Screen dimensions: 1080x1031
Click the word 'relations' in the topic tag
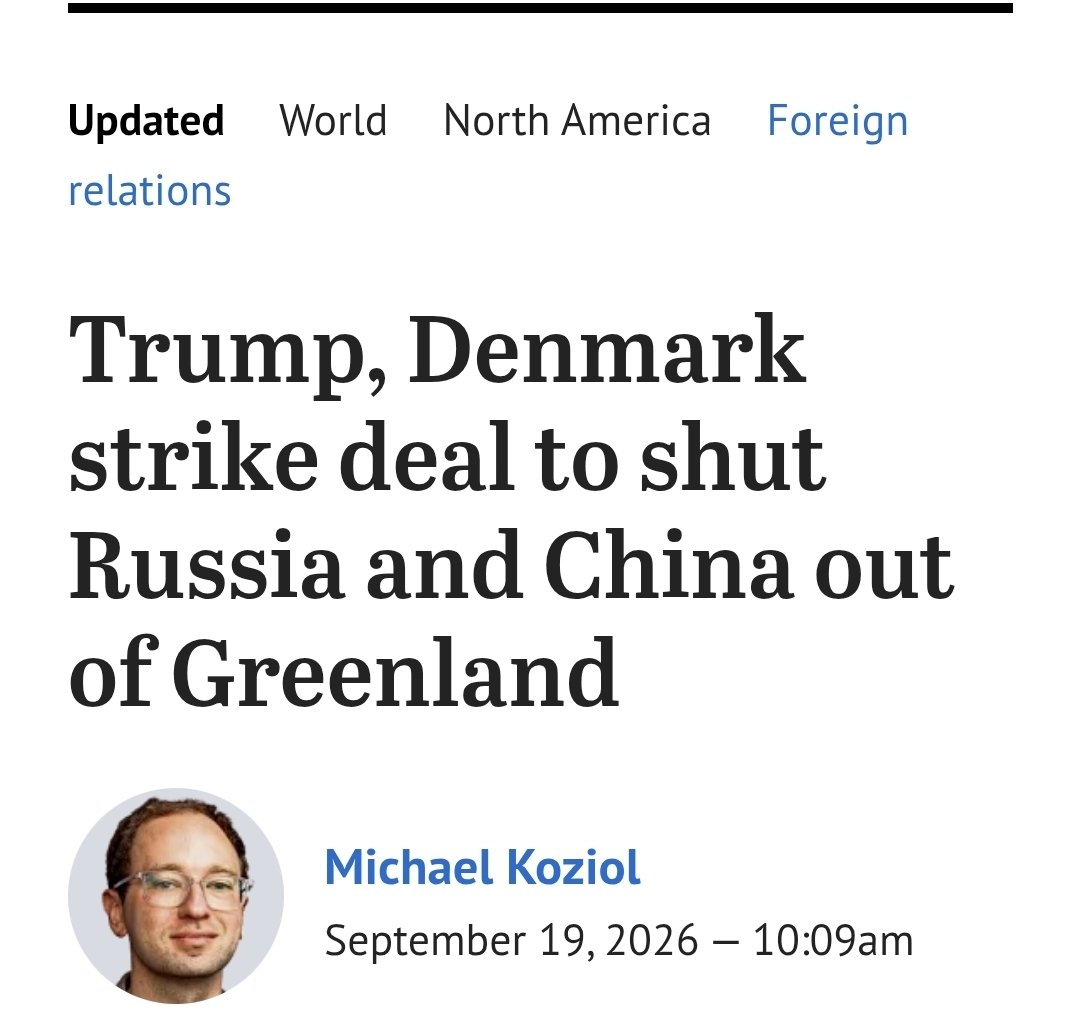point(149,191)
